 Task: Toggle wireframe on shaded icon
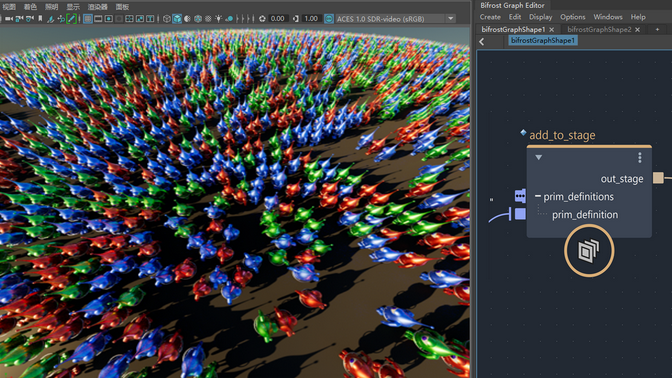pyautogui.click(x=198, y=19)
